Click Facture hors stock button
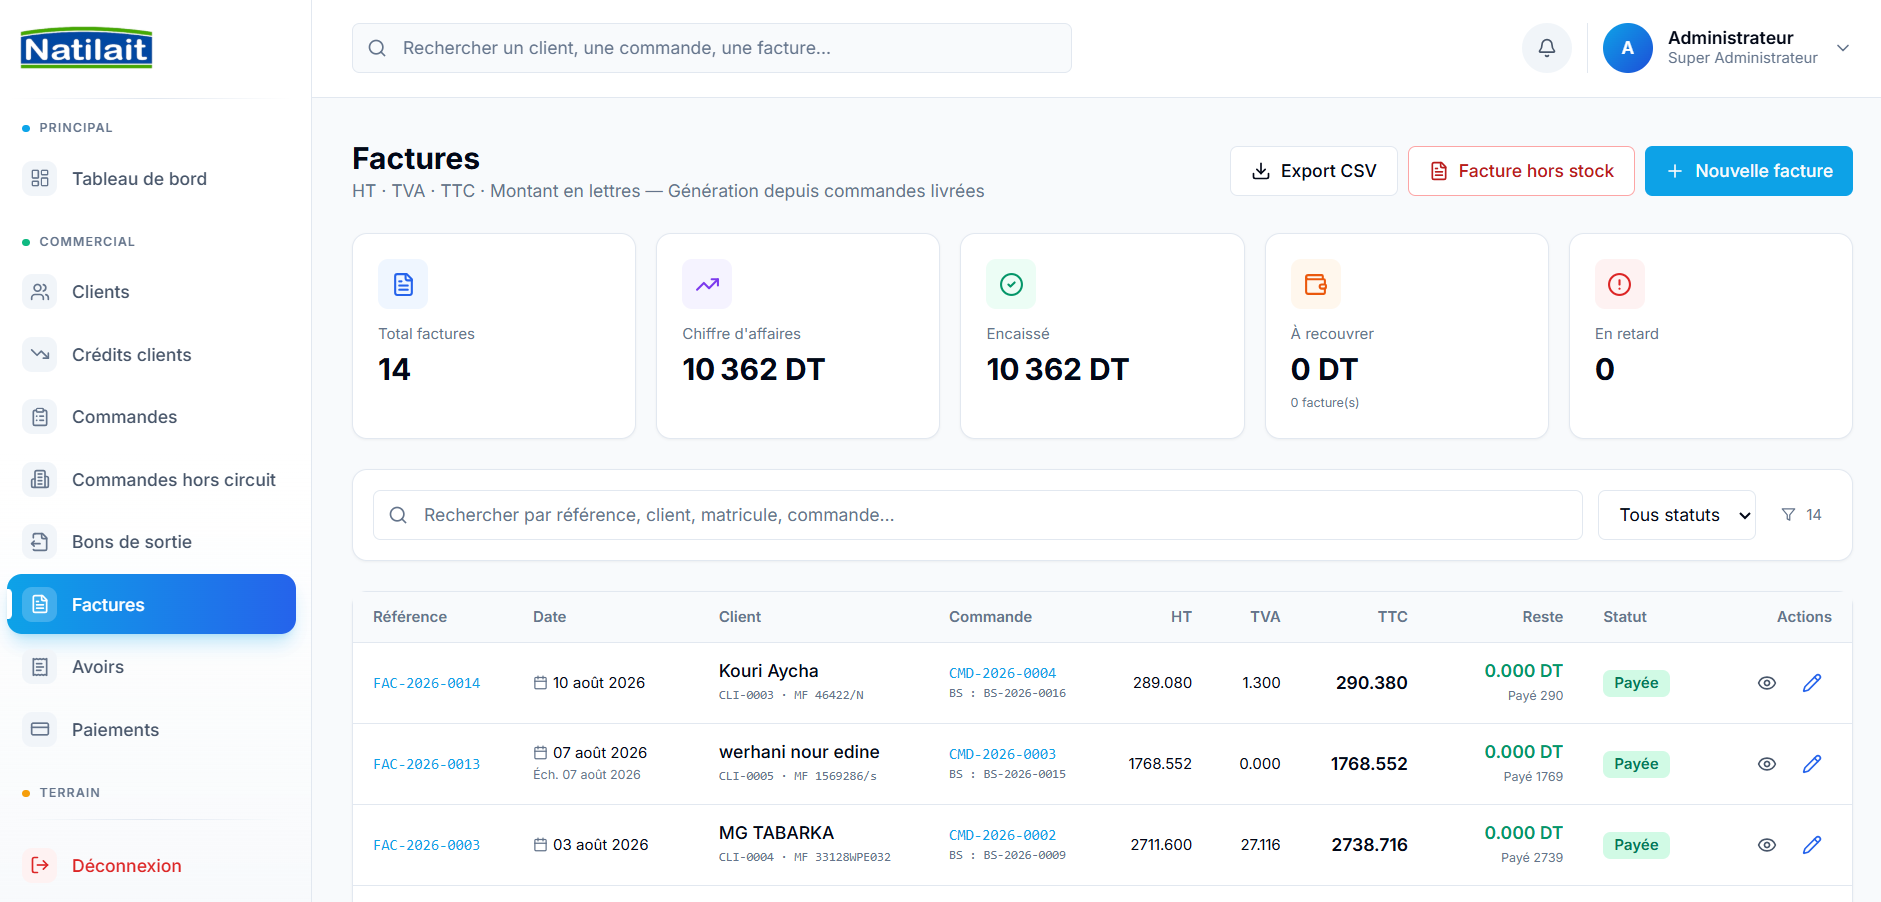The width and height of the screenshot is (1881, 902). [1520, 171]
